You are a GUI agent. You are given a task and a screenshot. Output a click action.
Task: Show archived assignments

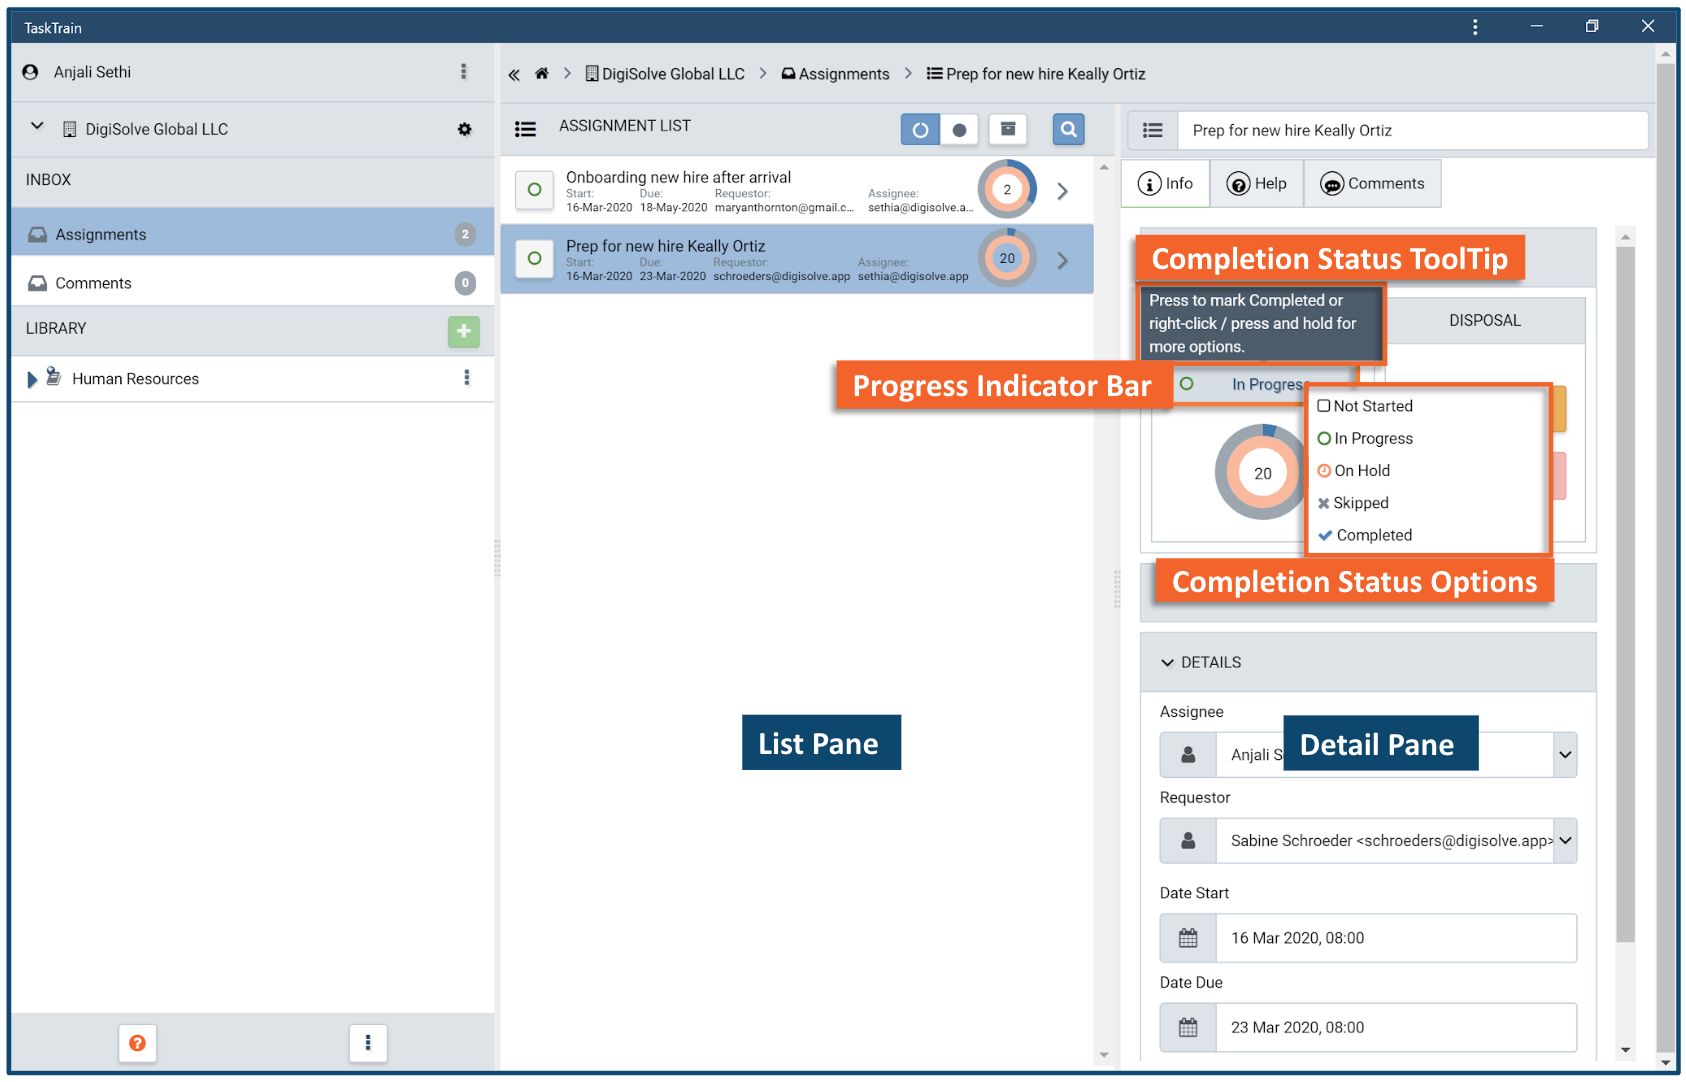click(1008, 129)
